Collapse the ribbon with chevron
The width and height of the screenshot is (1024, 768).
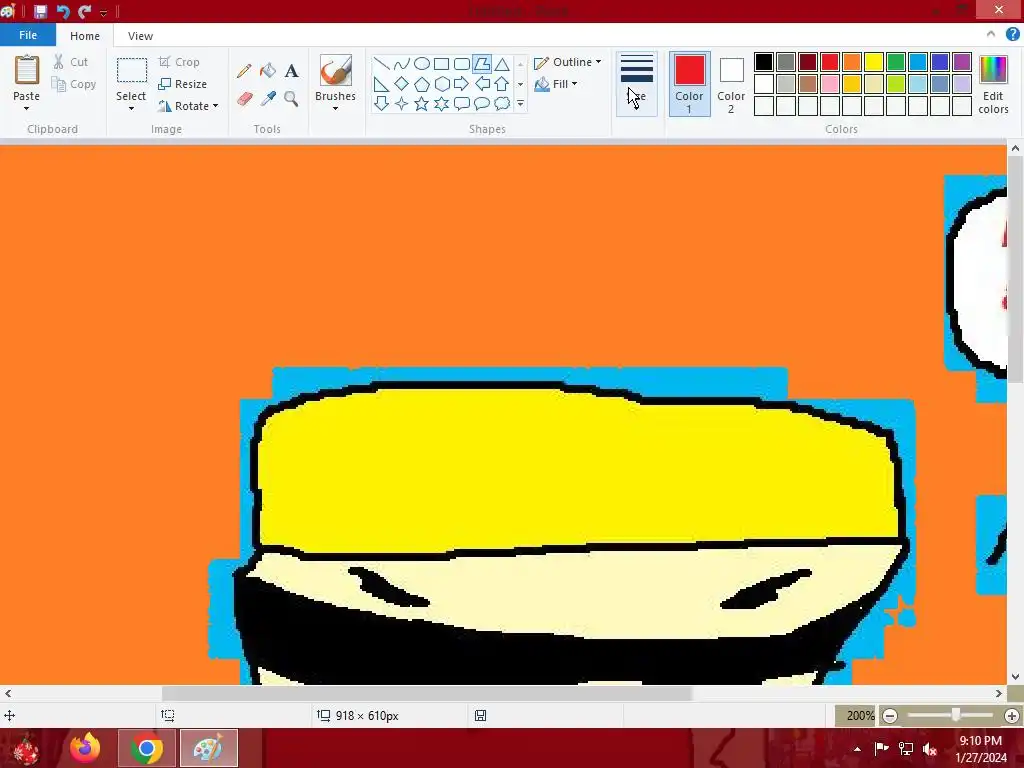click(x=991, y=34)
